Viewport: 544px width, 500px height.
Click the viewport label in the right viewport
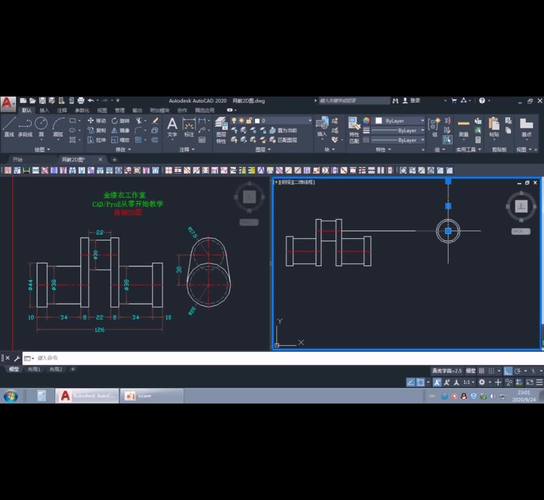[296, 182]
